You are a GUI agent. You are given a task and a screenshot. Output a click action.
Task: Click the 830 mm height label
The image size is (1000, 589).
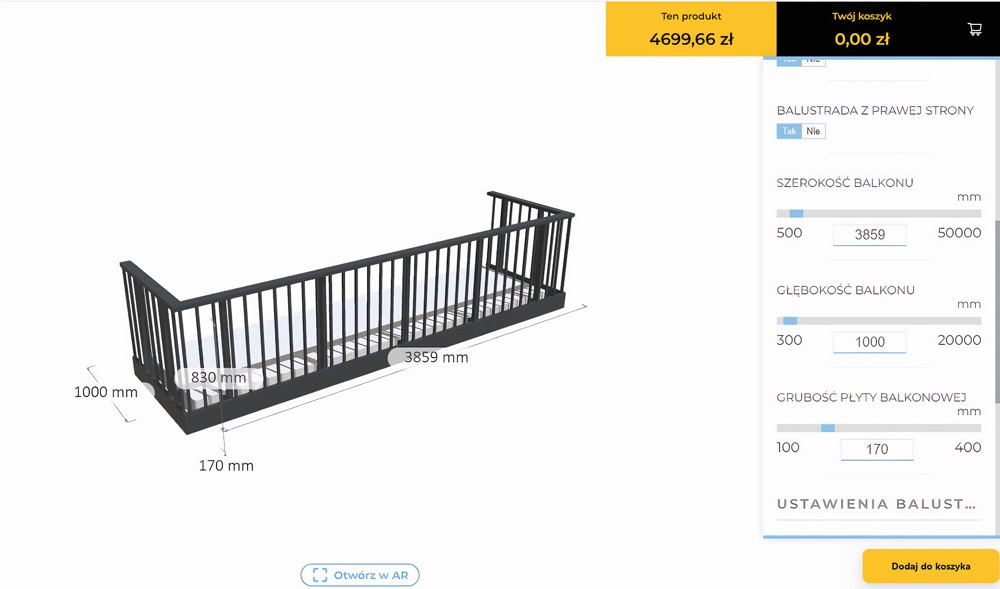219,377
